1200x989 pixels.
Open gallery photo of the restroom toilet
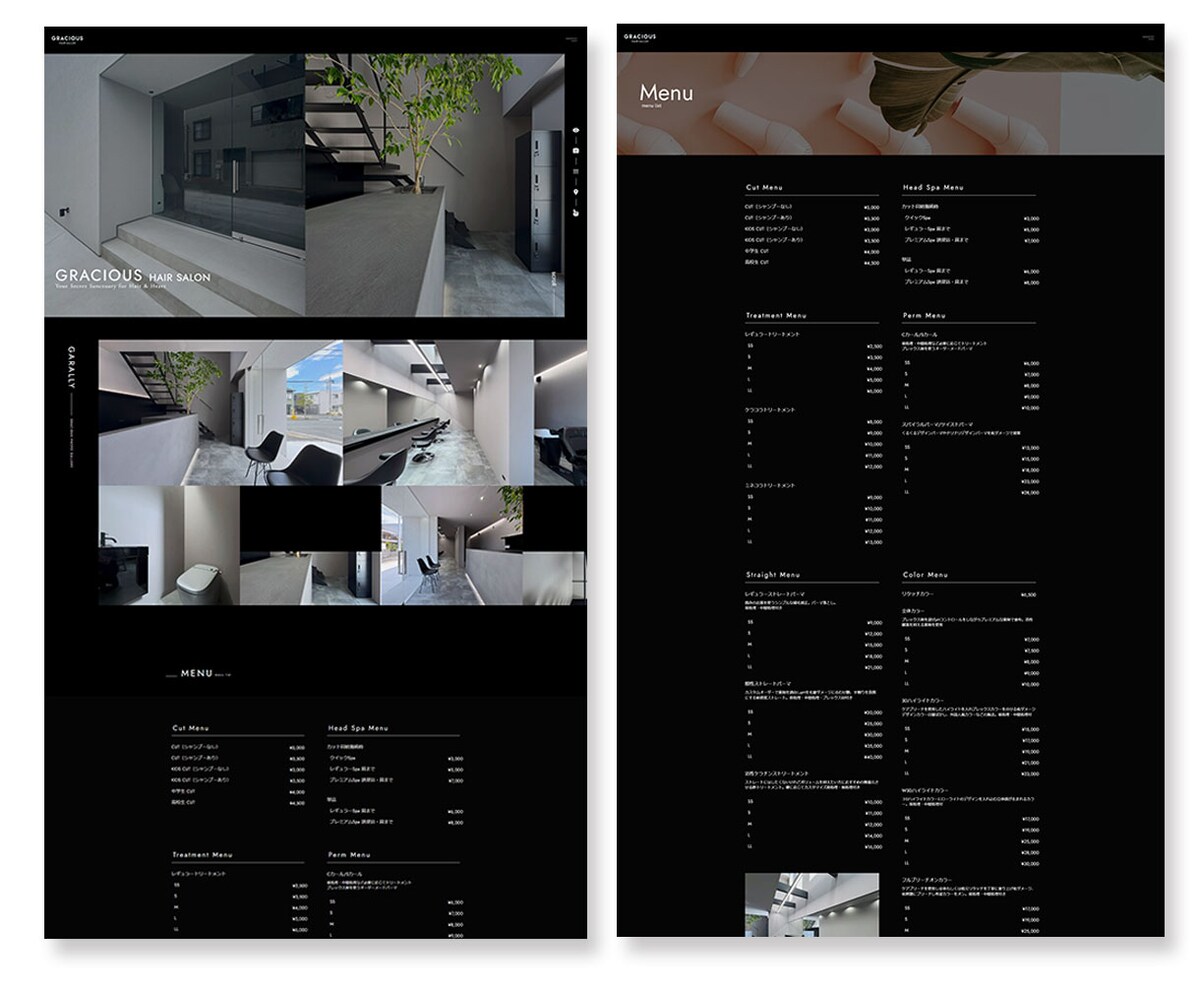pos(169,546)
